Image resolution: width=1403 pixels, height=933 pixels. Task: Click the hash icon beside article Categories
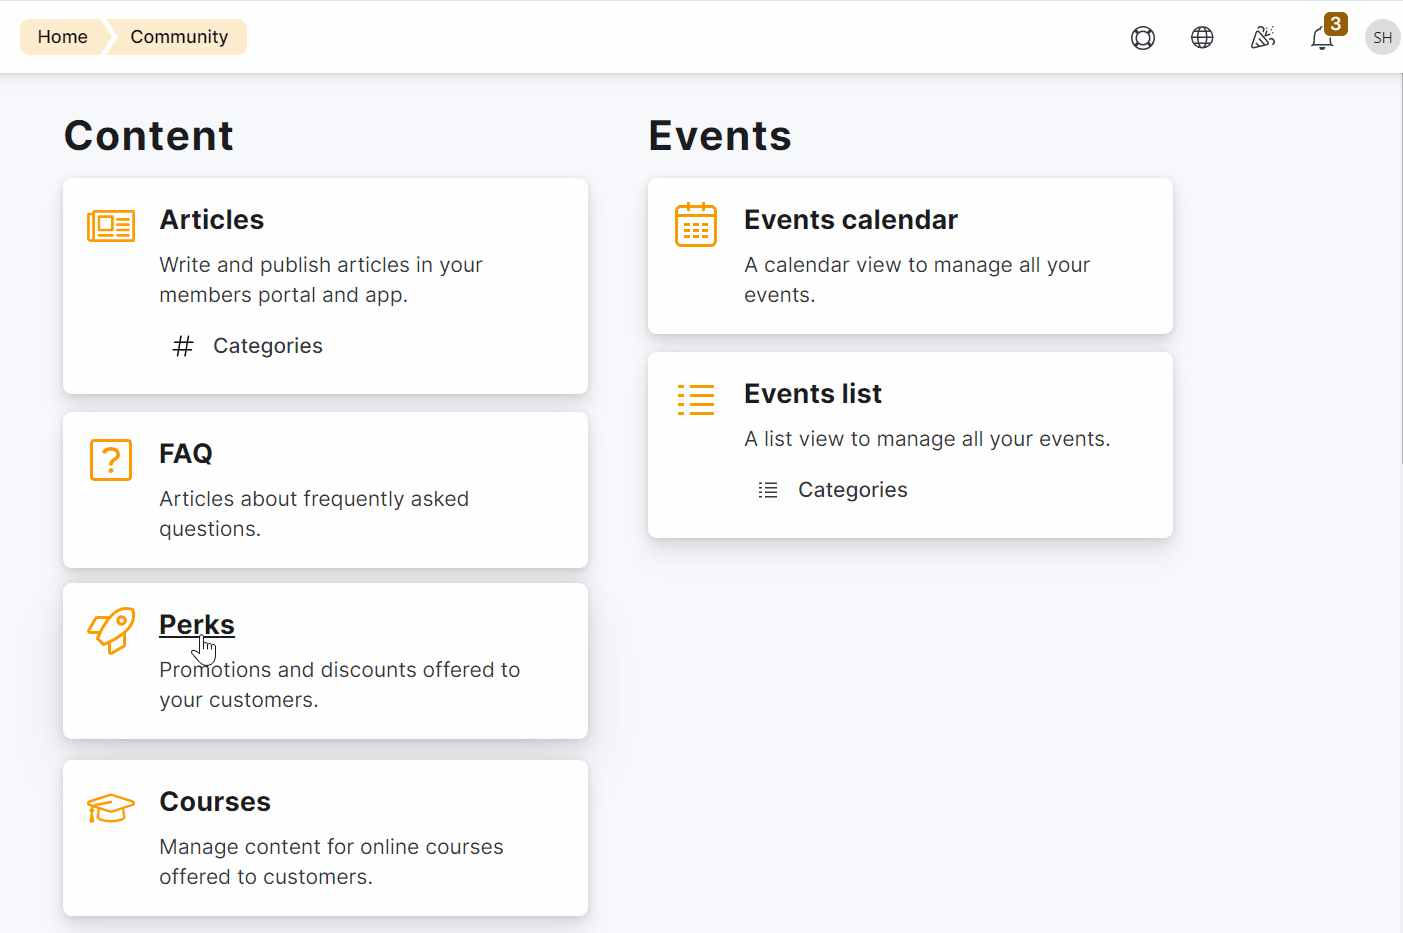[183, 346]
